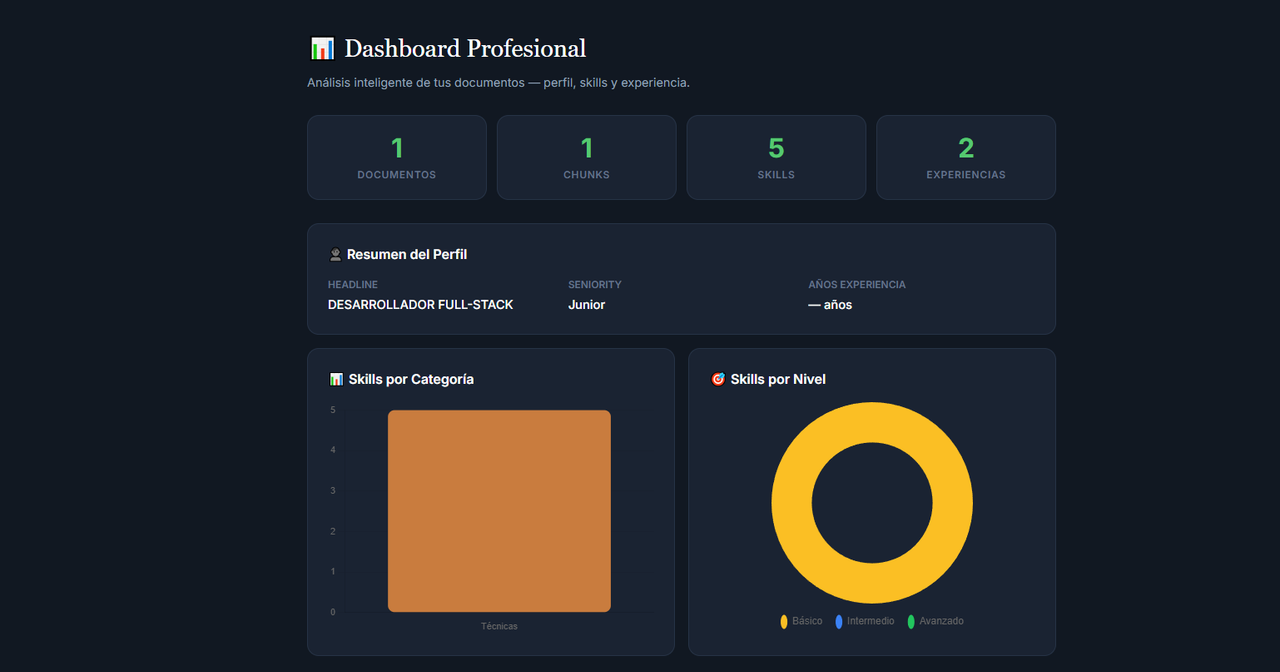
Task: Toggle the Avanzado legend item
Action: [935, 621]
